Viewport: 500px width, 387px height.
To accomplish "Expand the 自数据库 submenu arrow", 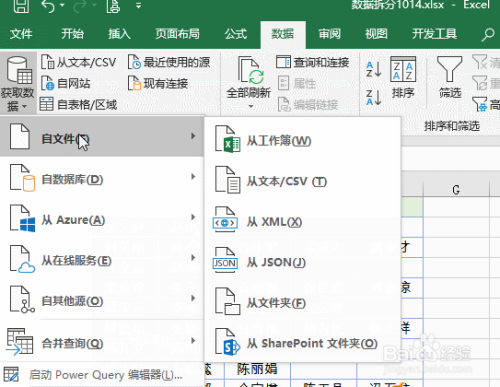I will point(193,177).
